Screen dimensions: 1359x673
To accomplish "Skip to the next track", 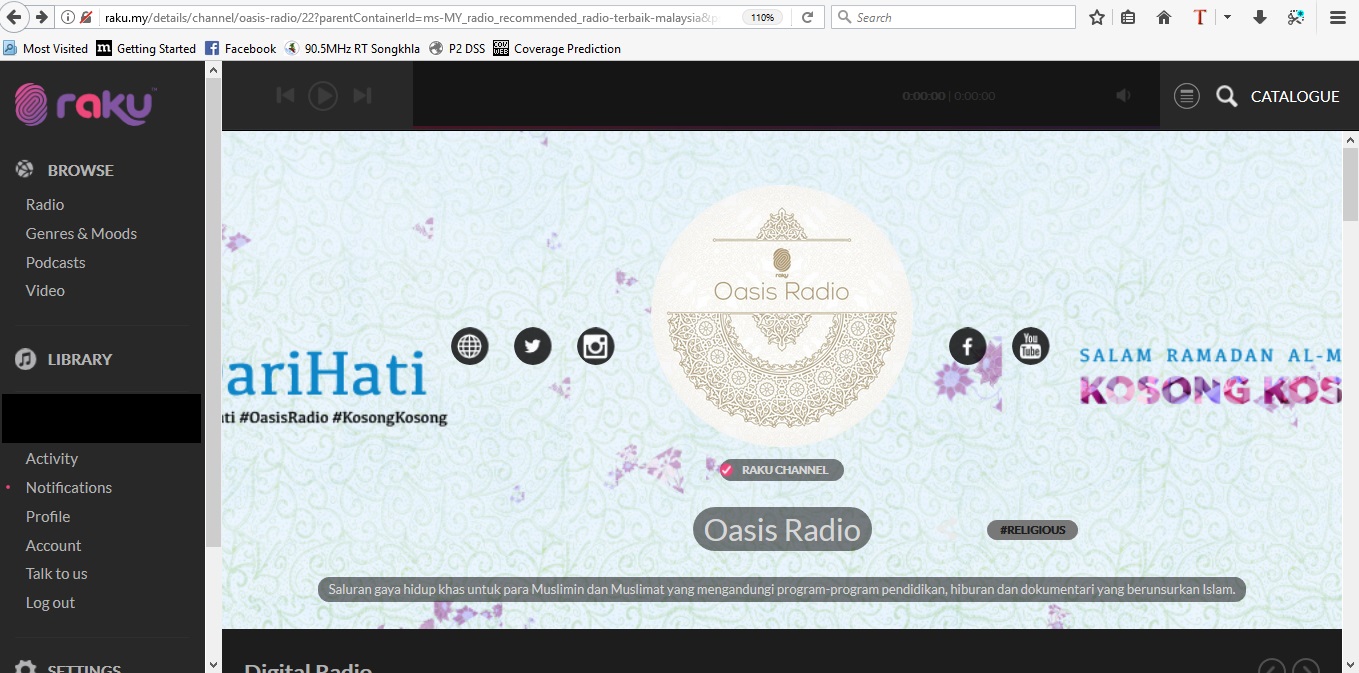I will pos(362,95).
